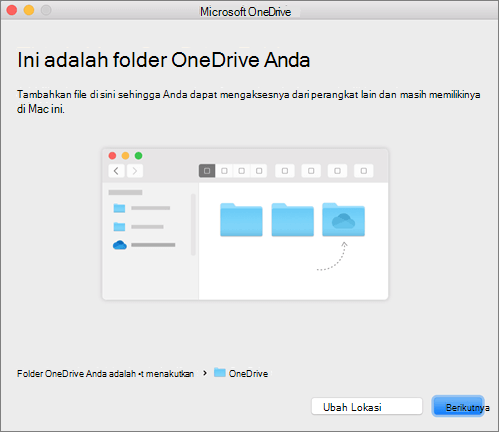Click the small OneDrive folder icon in path

220,372
